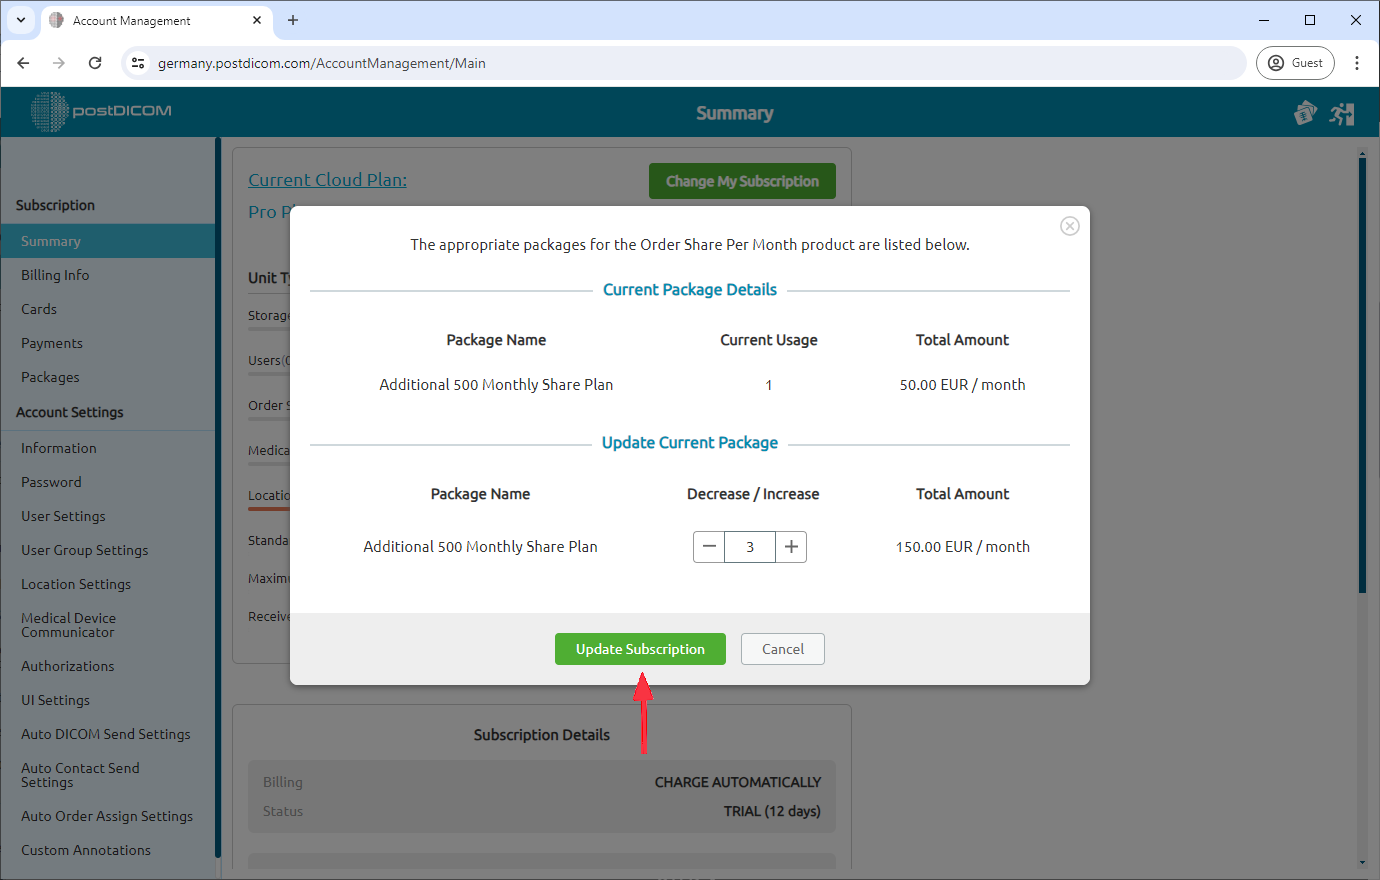Open the cloud orders icon in the header
This screenshot has height=880, width=1380.
click(1306, 113)
